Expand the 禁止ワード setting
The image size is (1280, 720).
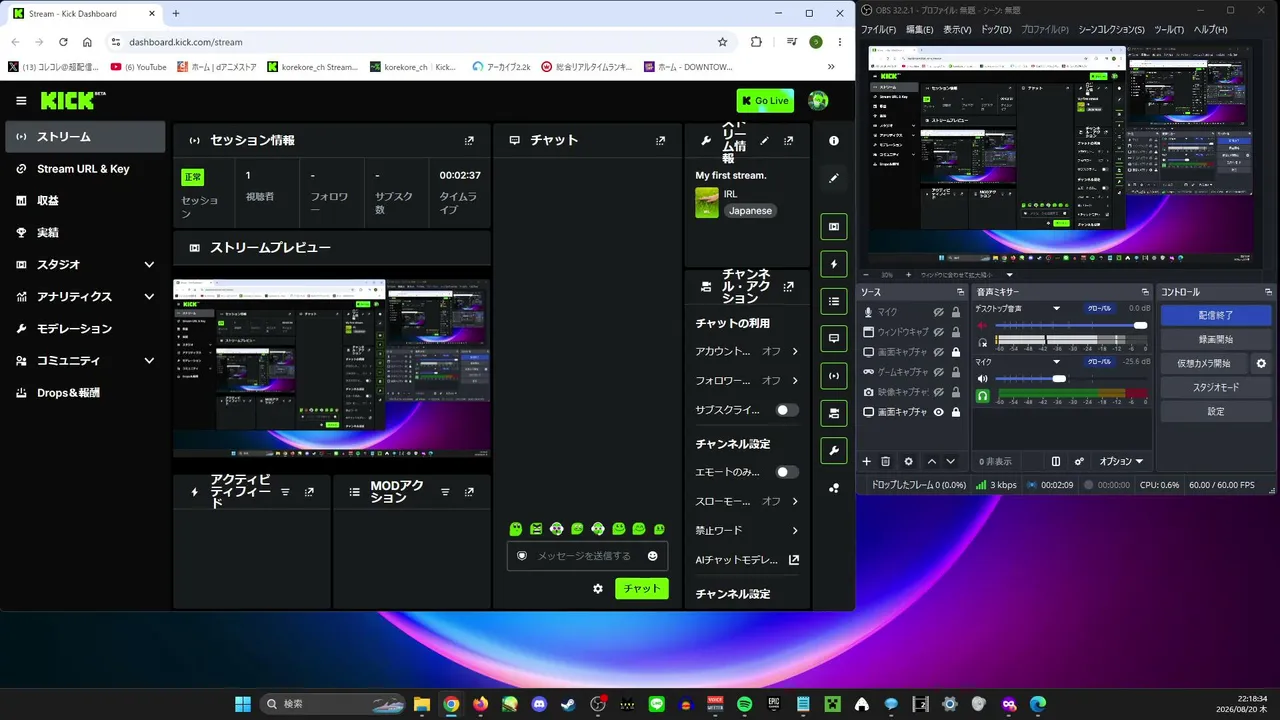747,531
